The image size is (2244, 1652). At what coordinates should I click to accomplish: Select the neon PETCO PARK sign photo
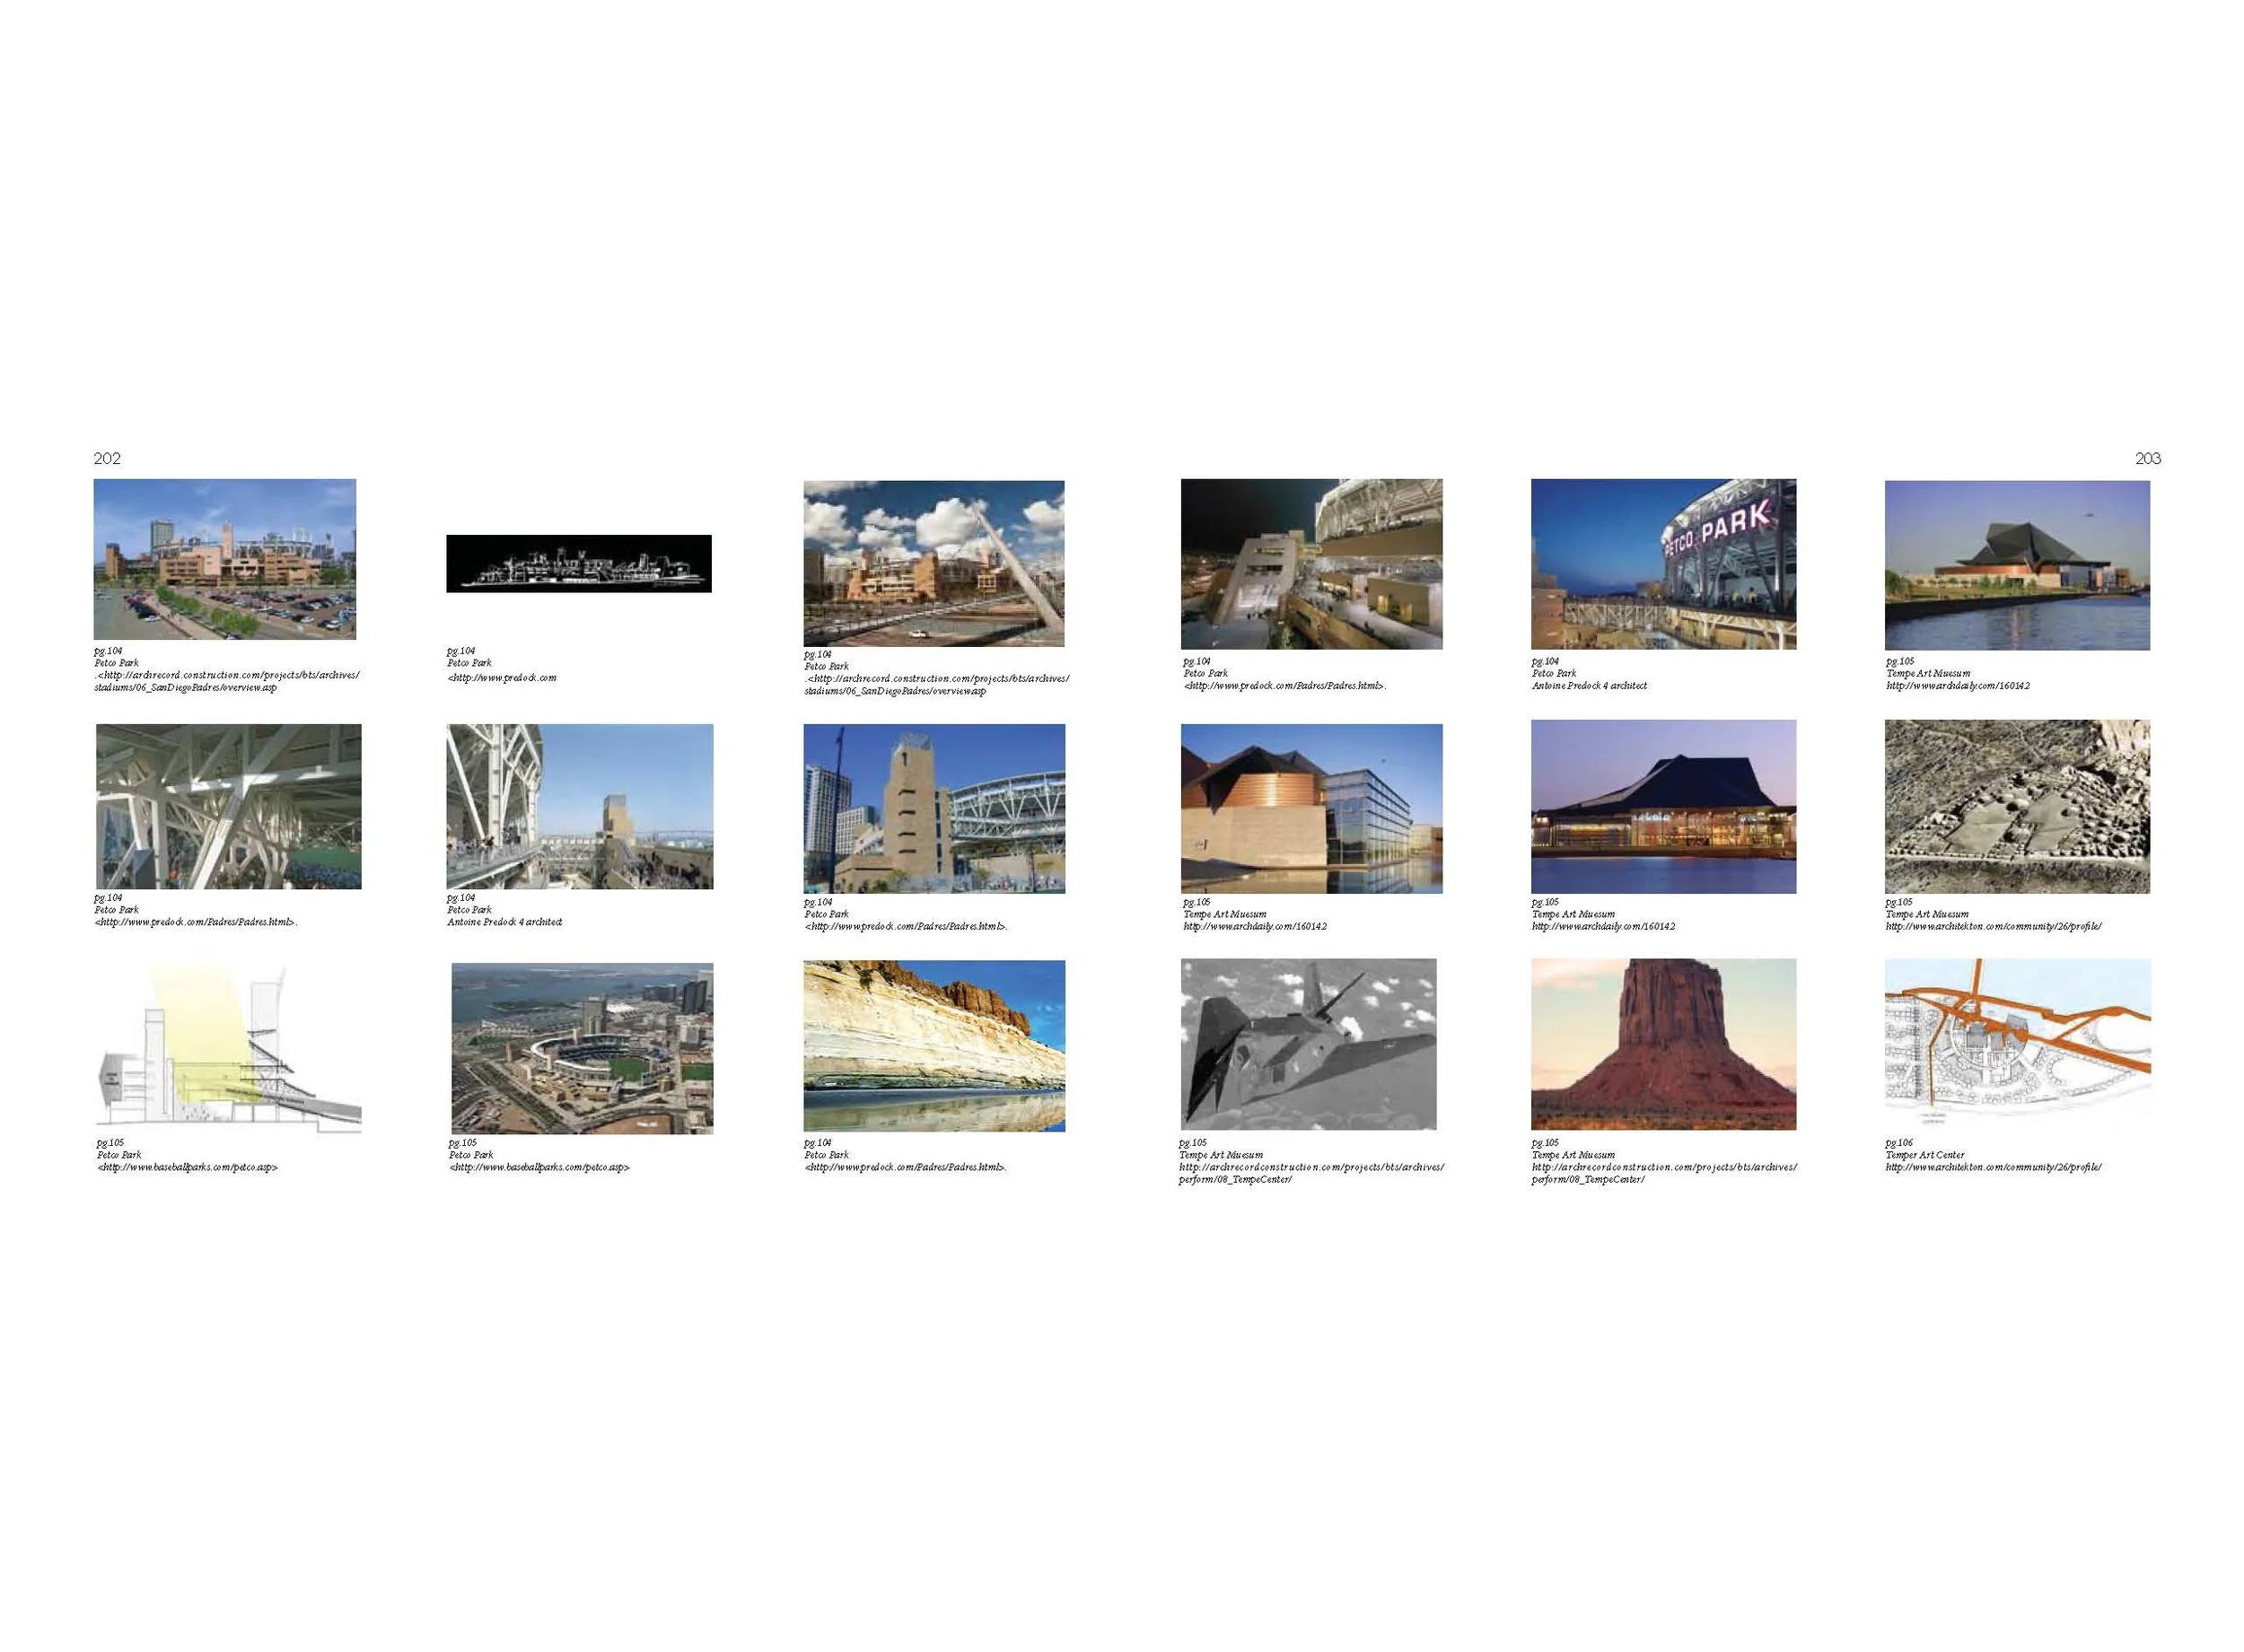[x=1663, y=564]
